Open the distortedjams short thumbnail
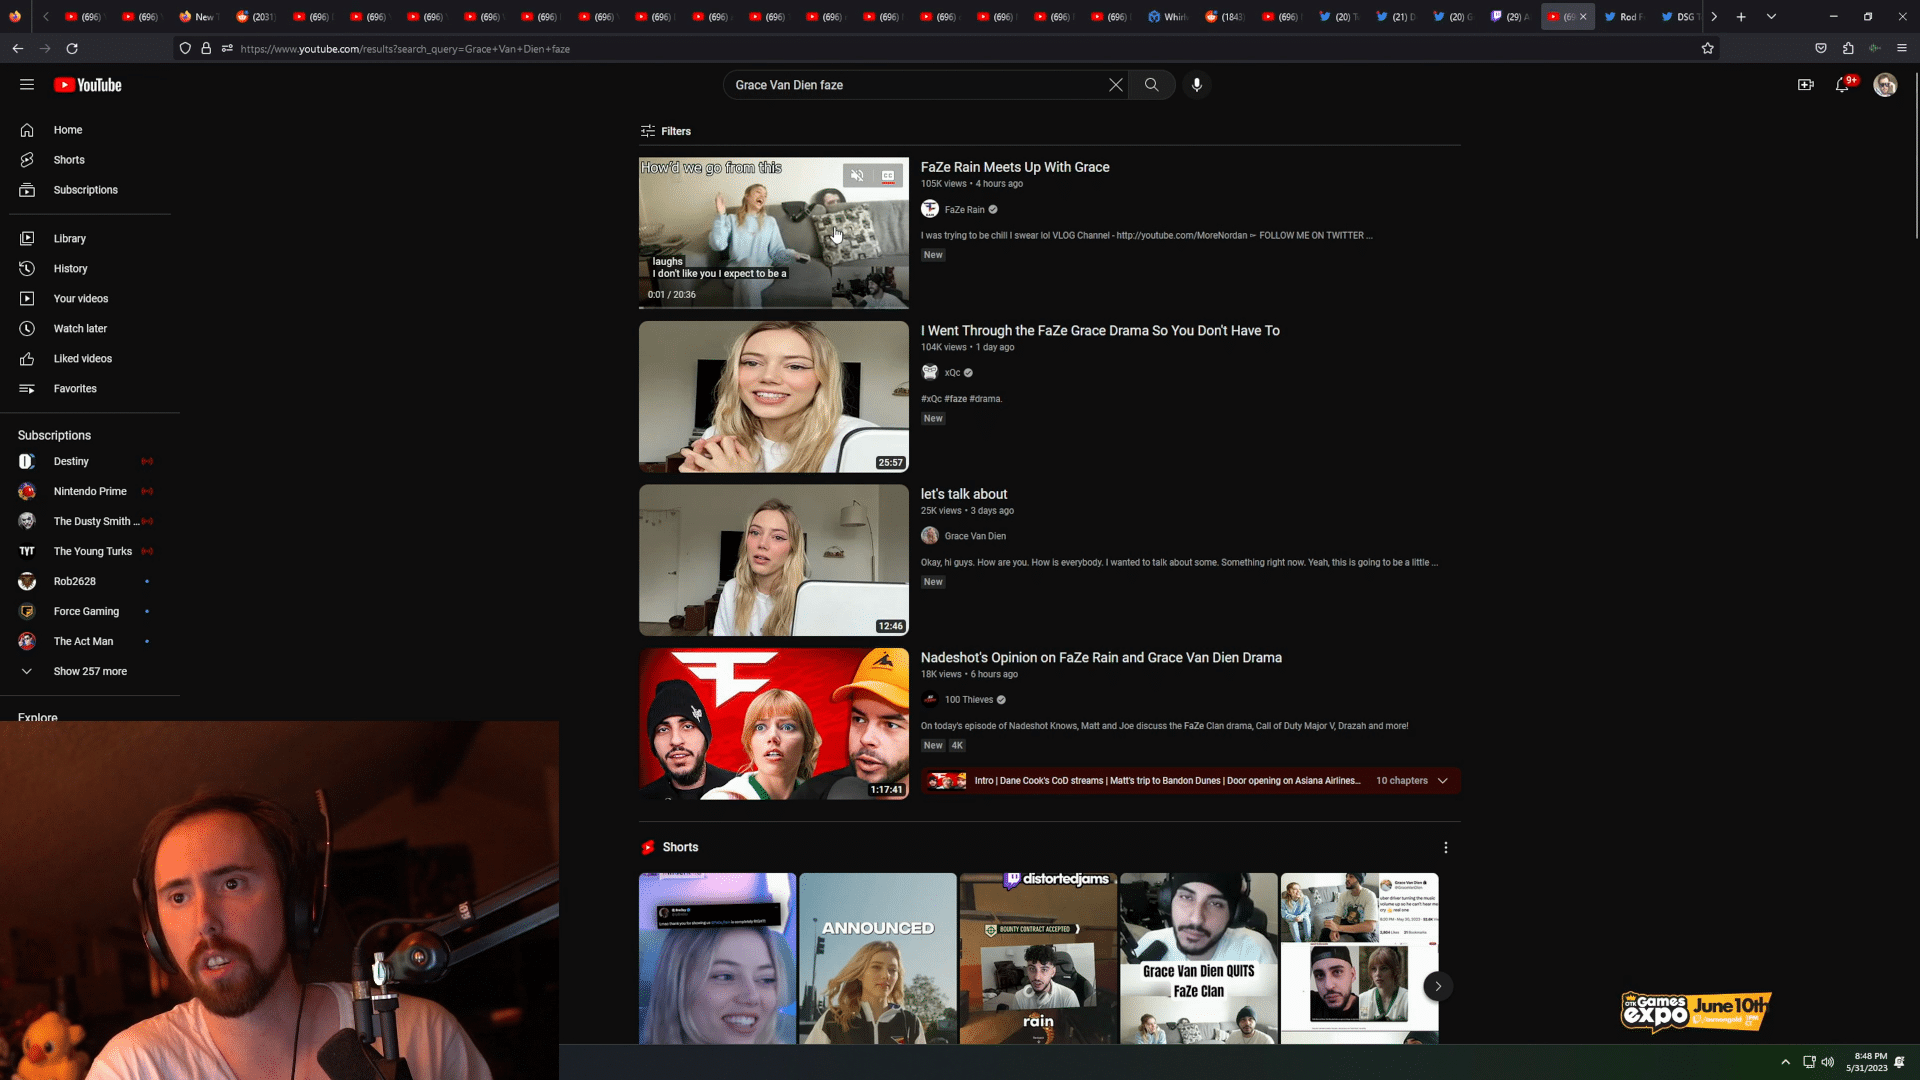This screenshot has height=1080, width=1920. (x=1038, y=958)
